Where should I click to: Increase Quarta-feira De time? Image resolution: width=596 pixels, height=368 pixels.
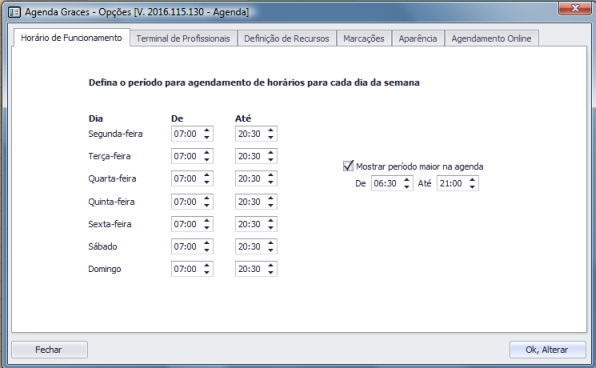pos(206,175)
